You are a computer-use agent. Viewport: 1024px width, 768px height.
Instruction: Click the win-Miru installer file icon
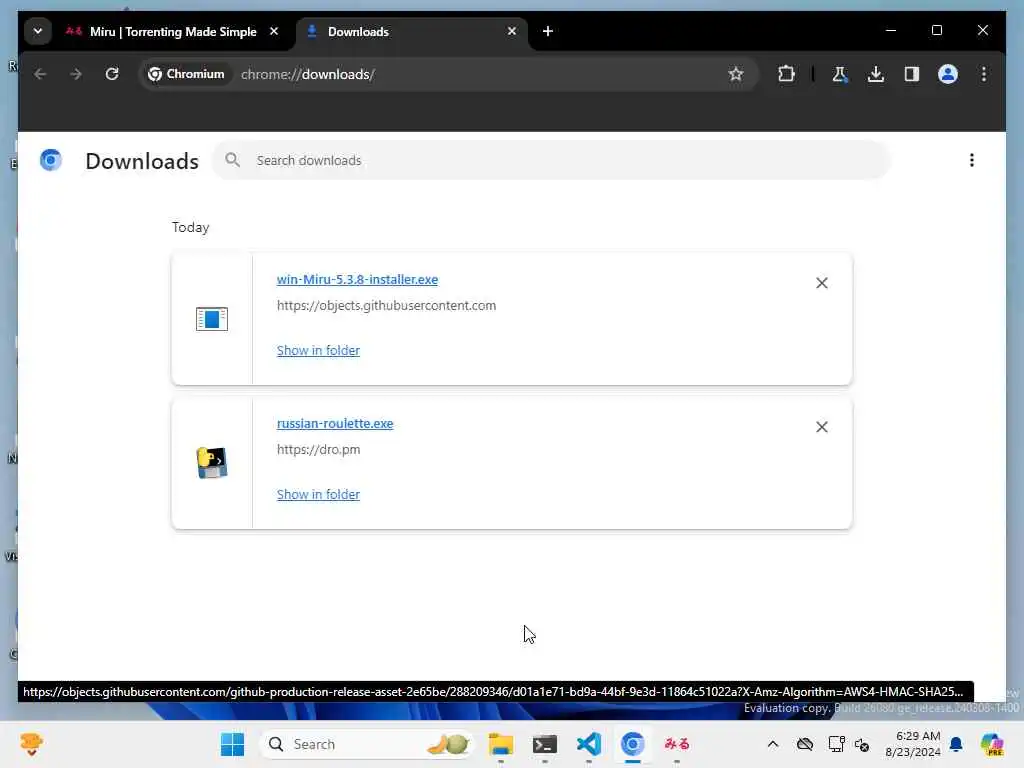(x=212, y=319)
